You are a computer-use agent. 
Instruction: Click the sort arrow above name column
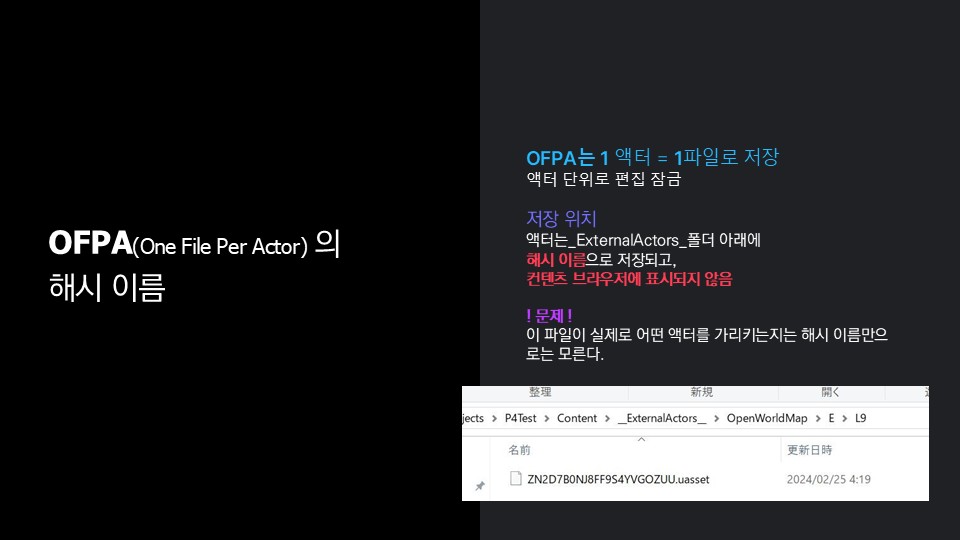pos(641,440)
